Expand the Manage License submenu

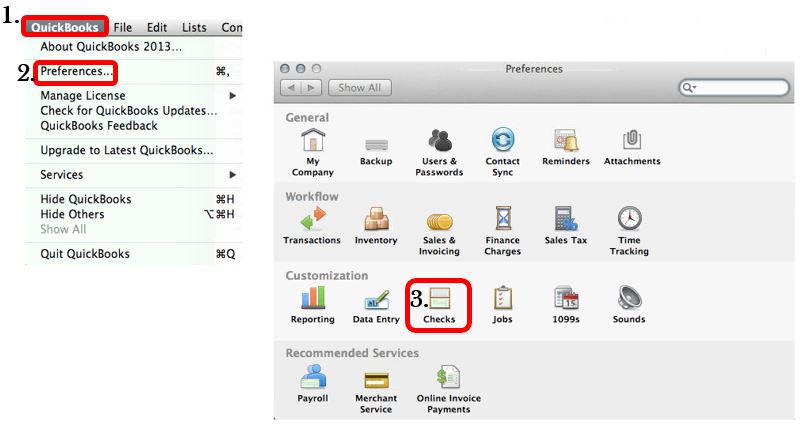[x=134, y=96]
